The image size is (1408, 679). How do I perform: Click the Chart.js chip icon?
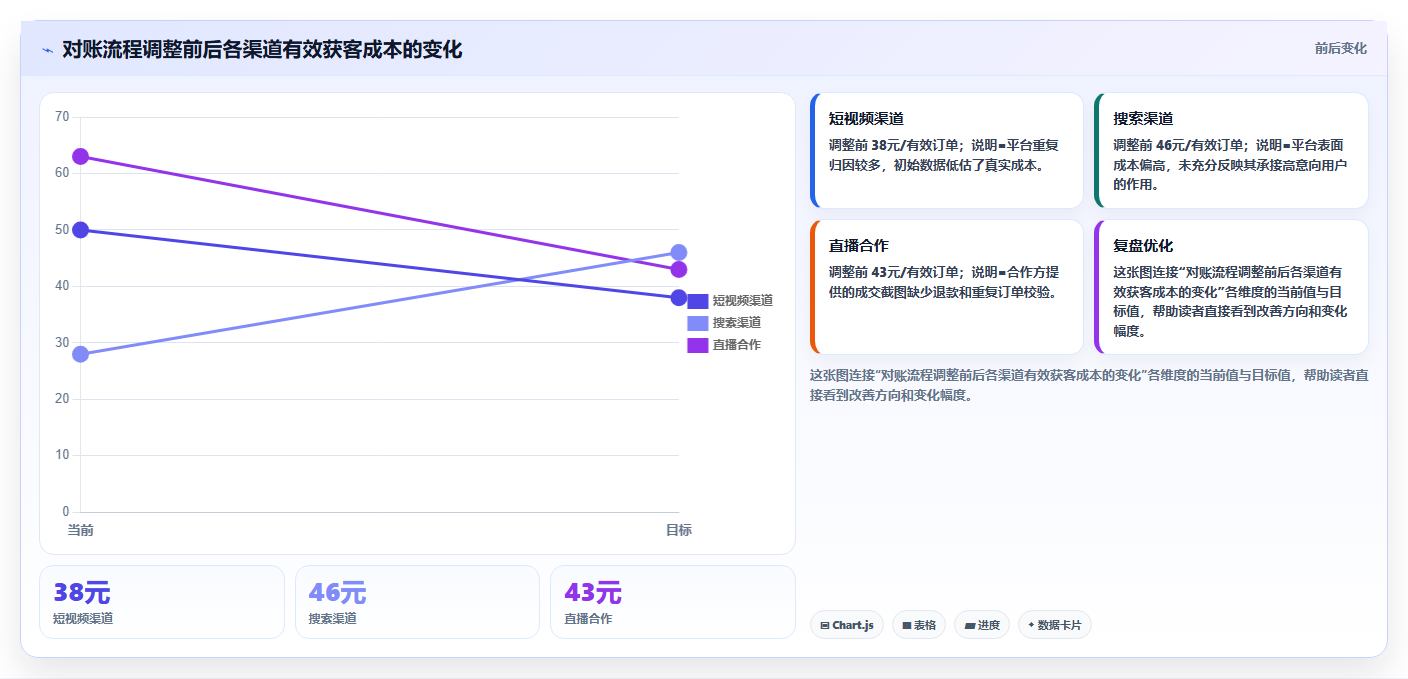click(825, 626)
